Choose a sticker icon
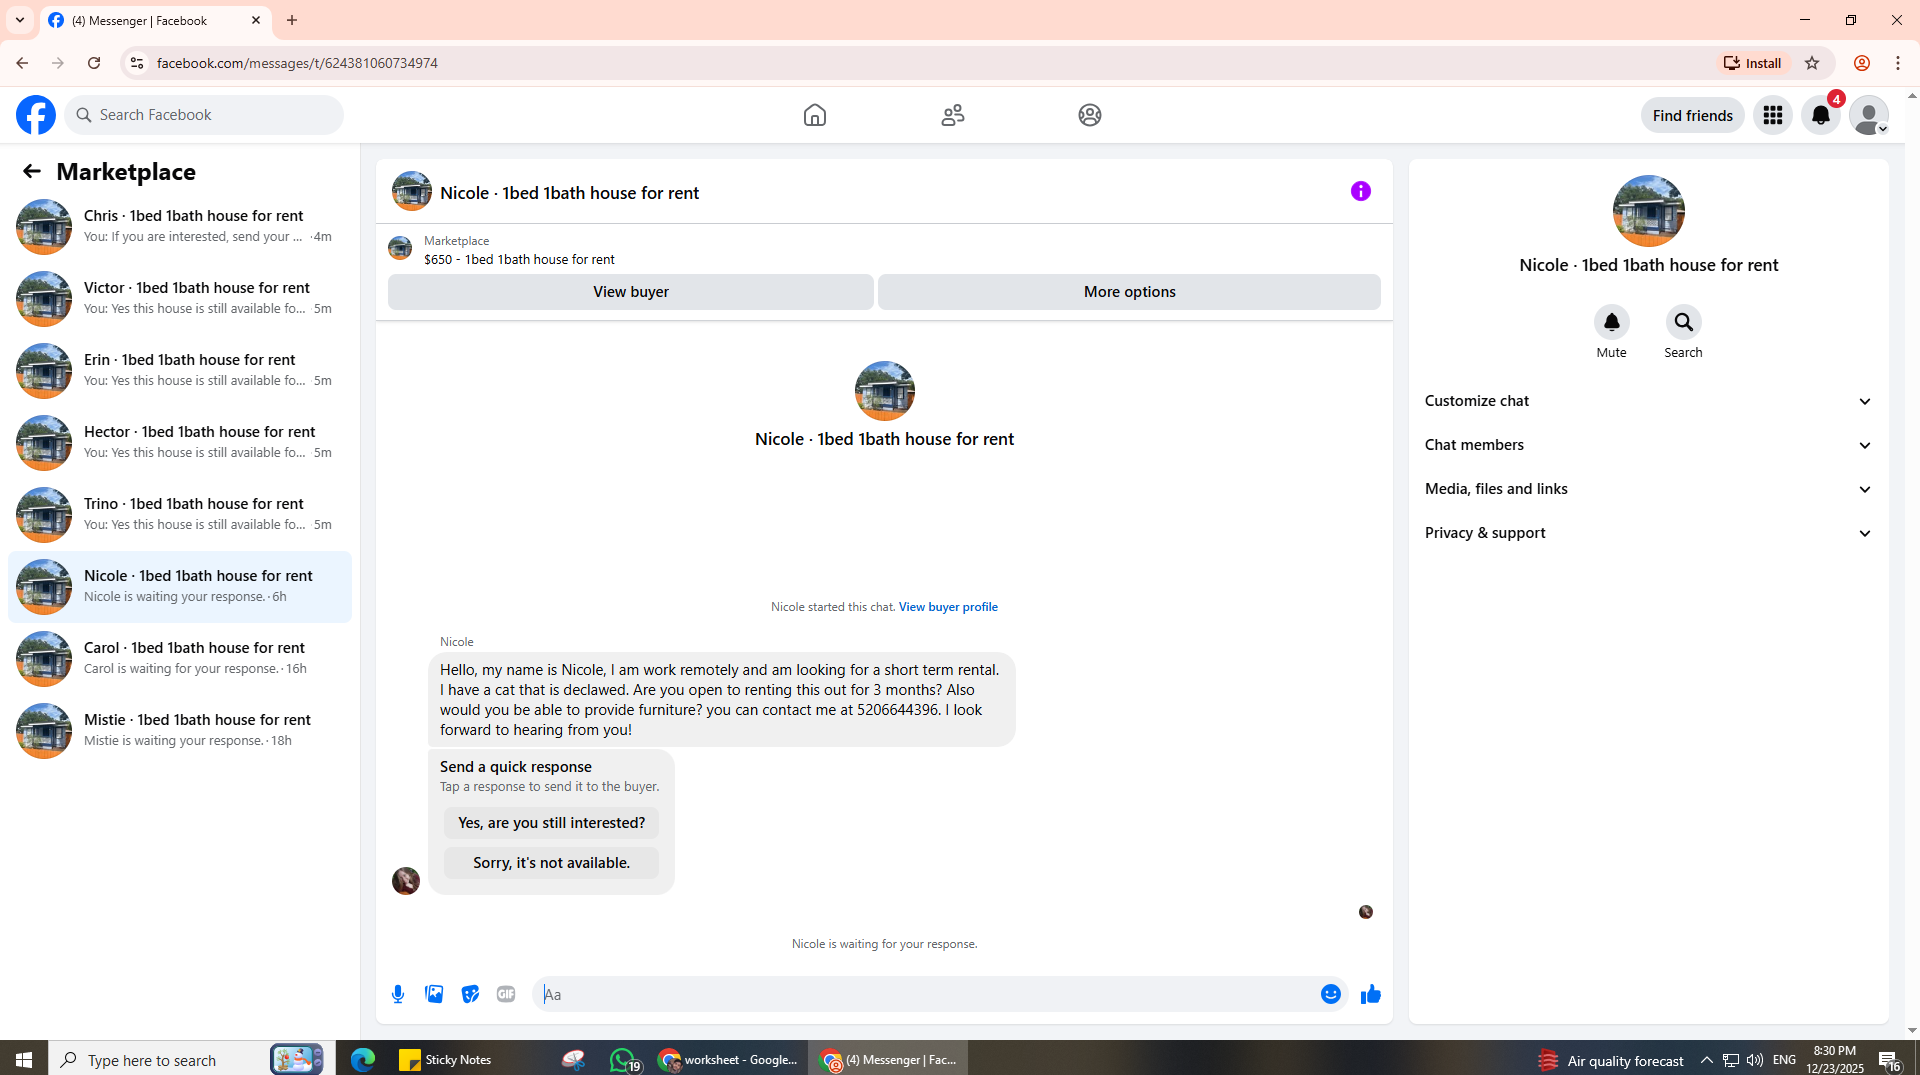The image size is (1920, 1075). pos(470,994)
